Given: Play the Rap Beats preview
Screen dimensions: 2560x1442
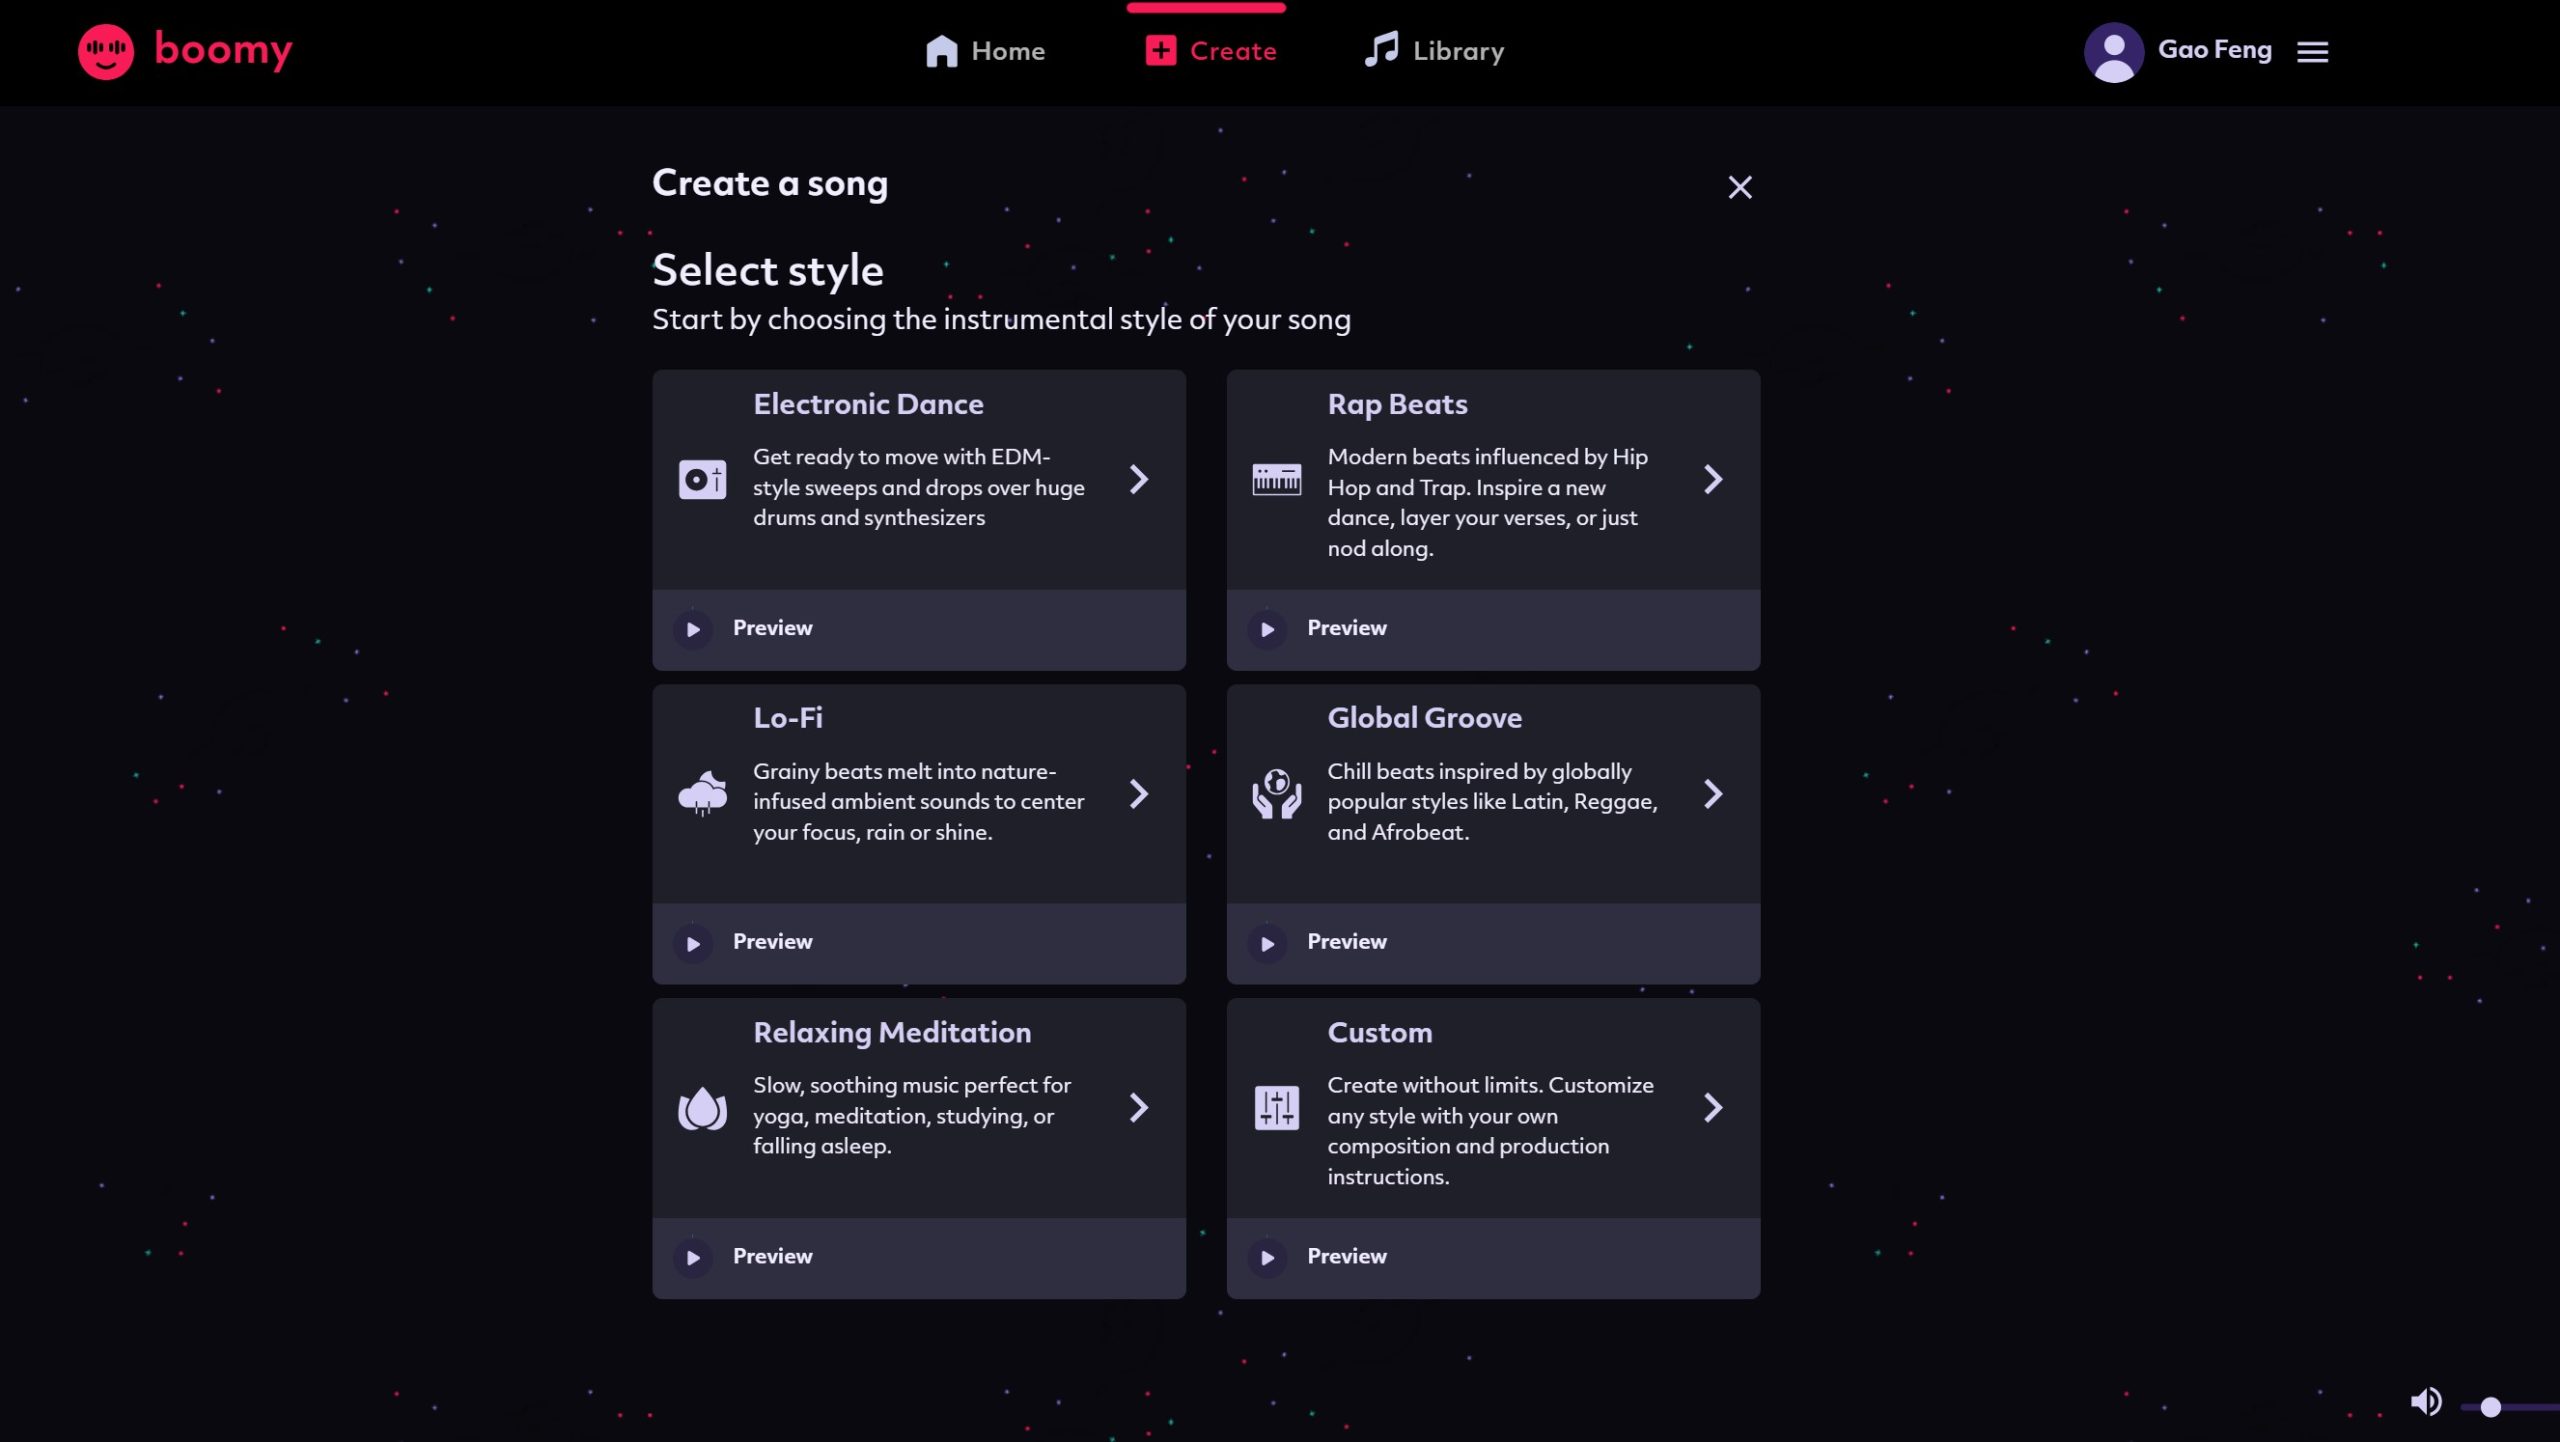Looking at the screenshot, I should tap(1267, 629).
